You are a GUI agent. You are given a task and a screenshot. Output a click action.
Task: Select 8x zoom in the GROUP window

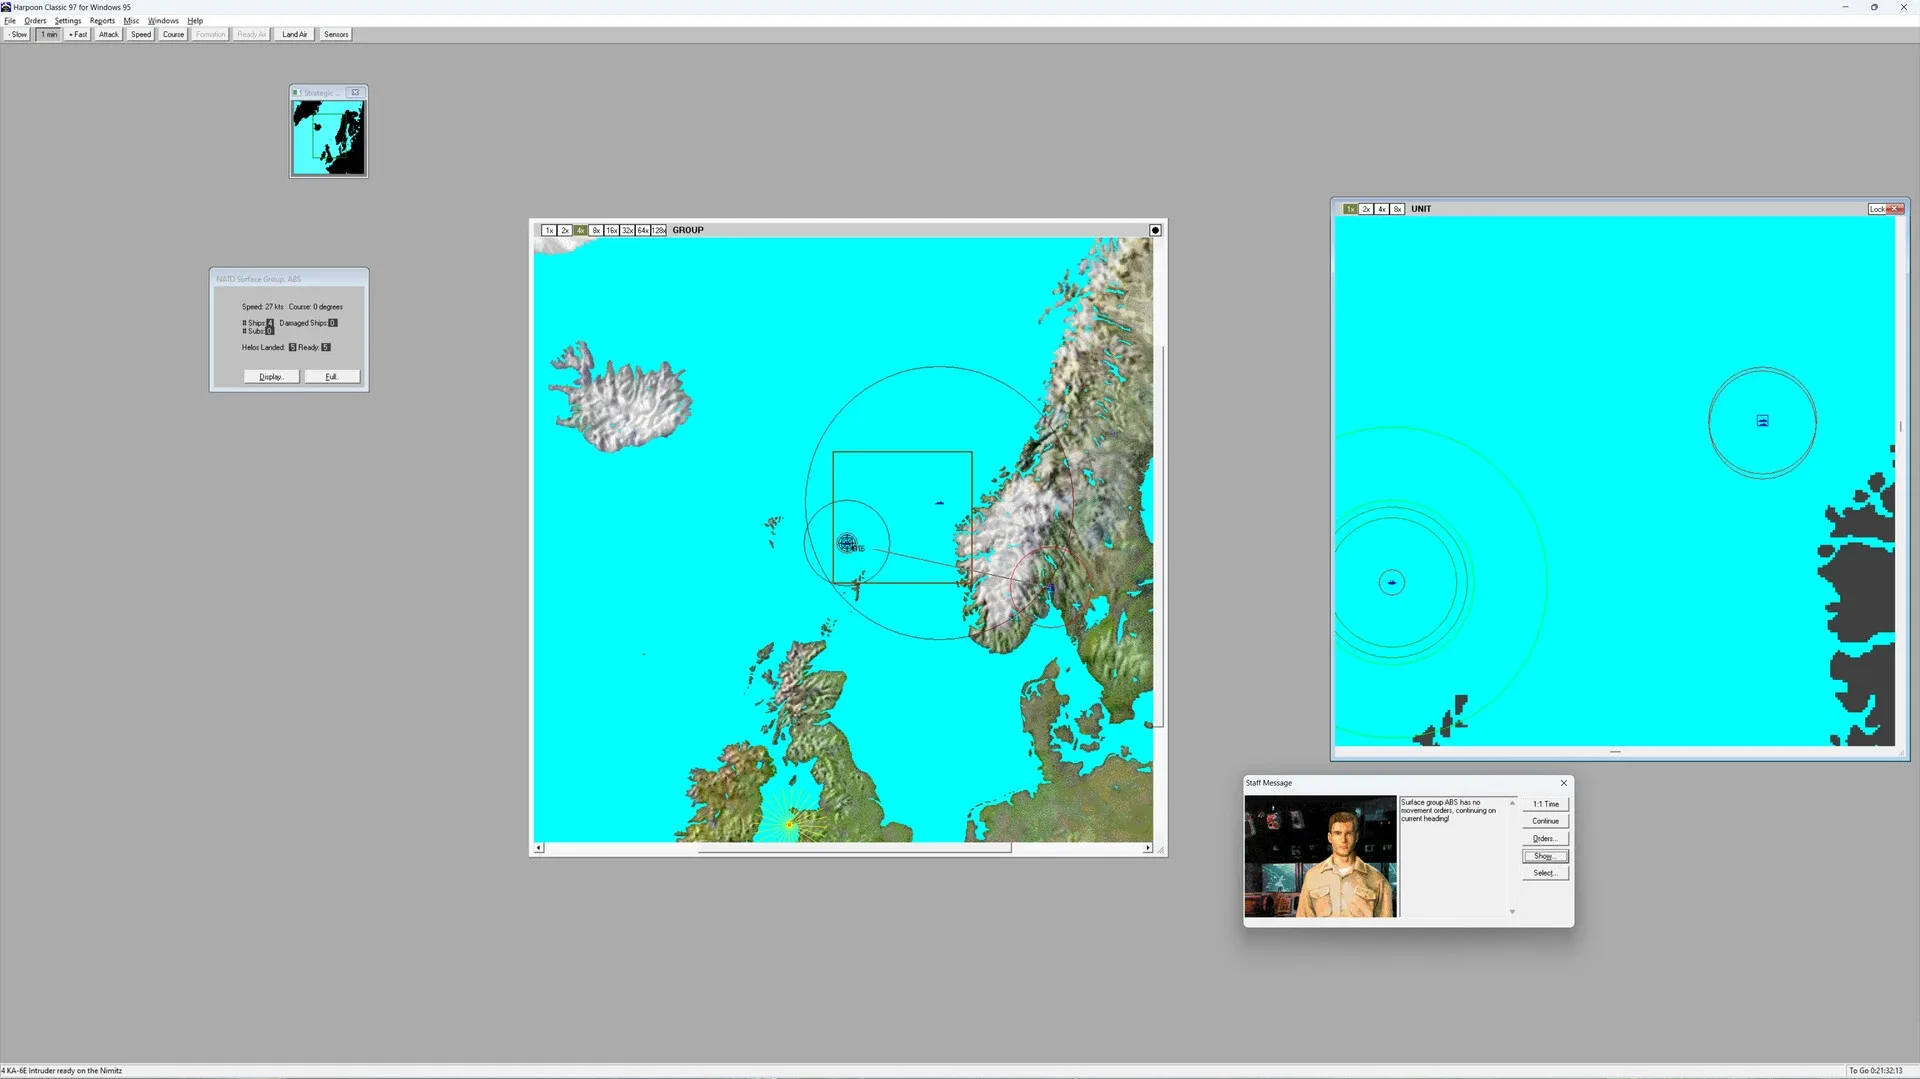point(596,230)
